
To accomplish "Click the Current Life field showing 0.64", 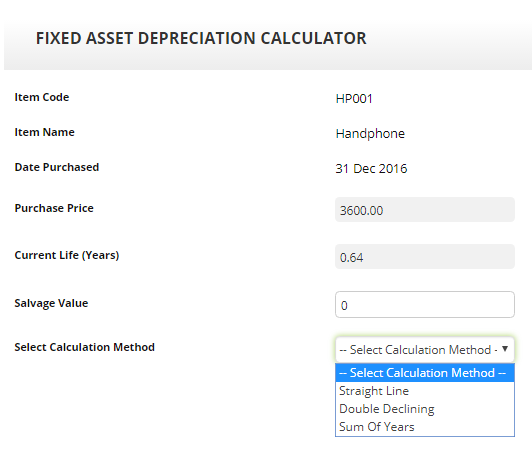I will pos(425,257).
